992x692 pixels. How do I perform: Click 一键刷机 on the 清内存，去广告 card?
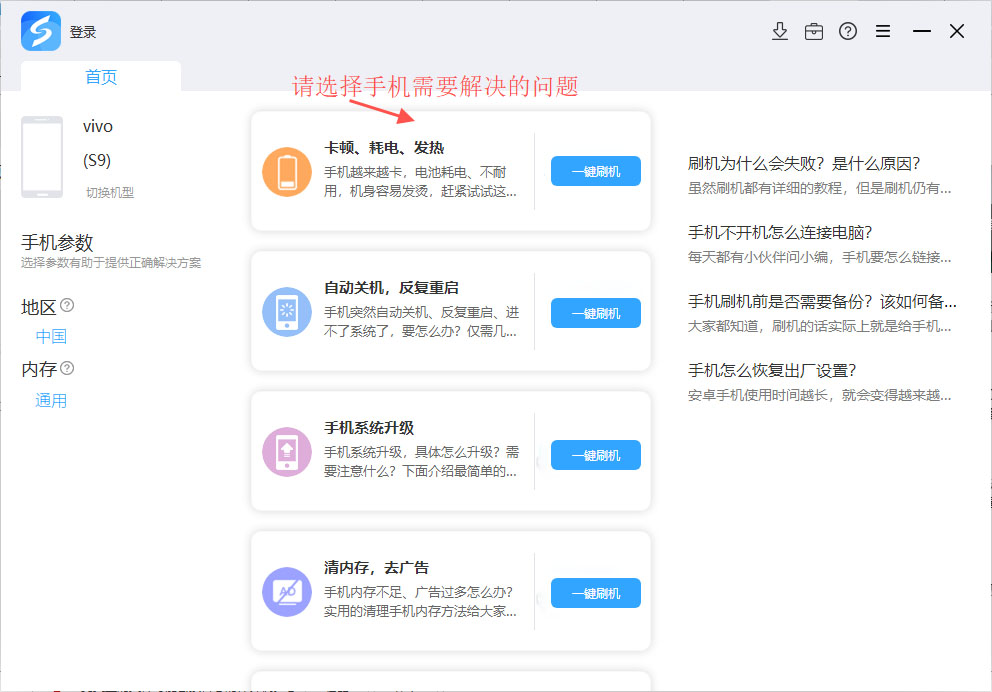click(595, 593)
